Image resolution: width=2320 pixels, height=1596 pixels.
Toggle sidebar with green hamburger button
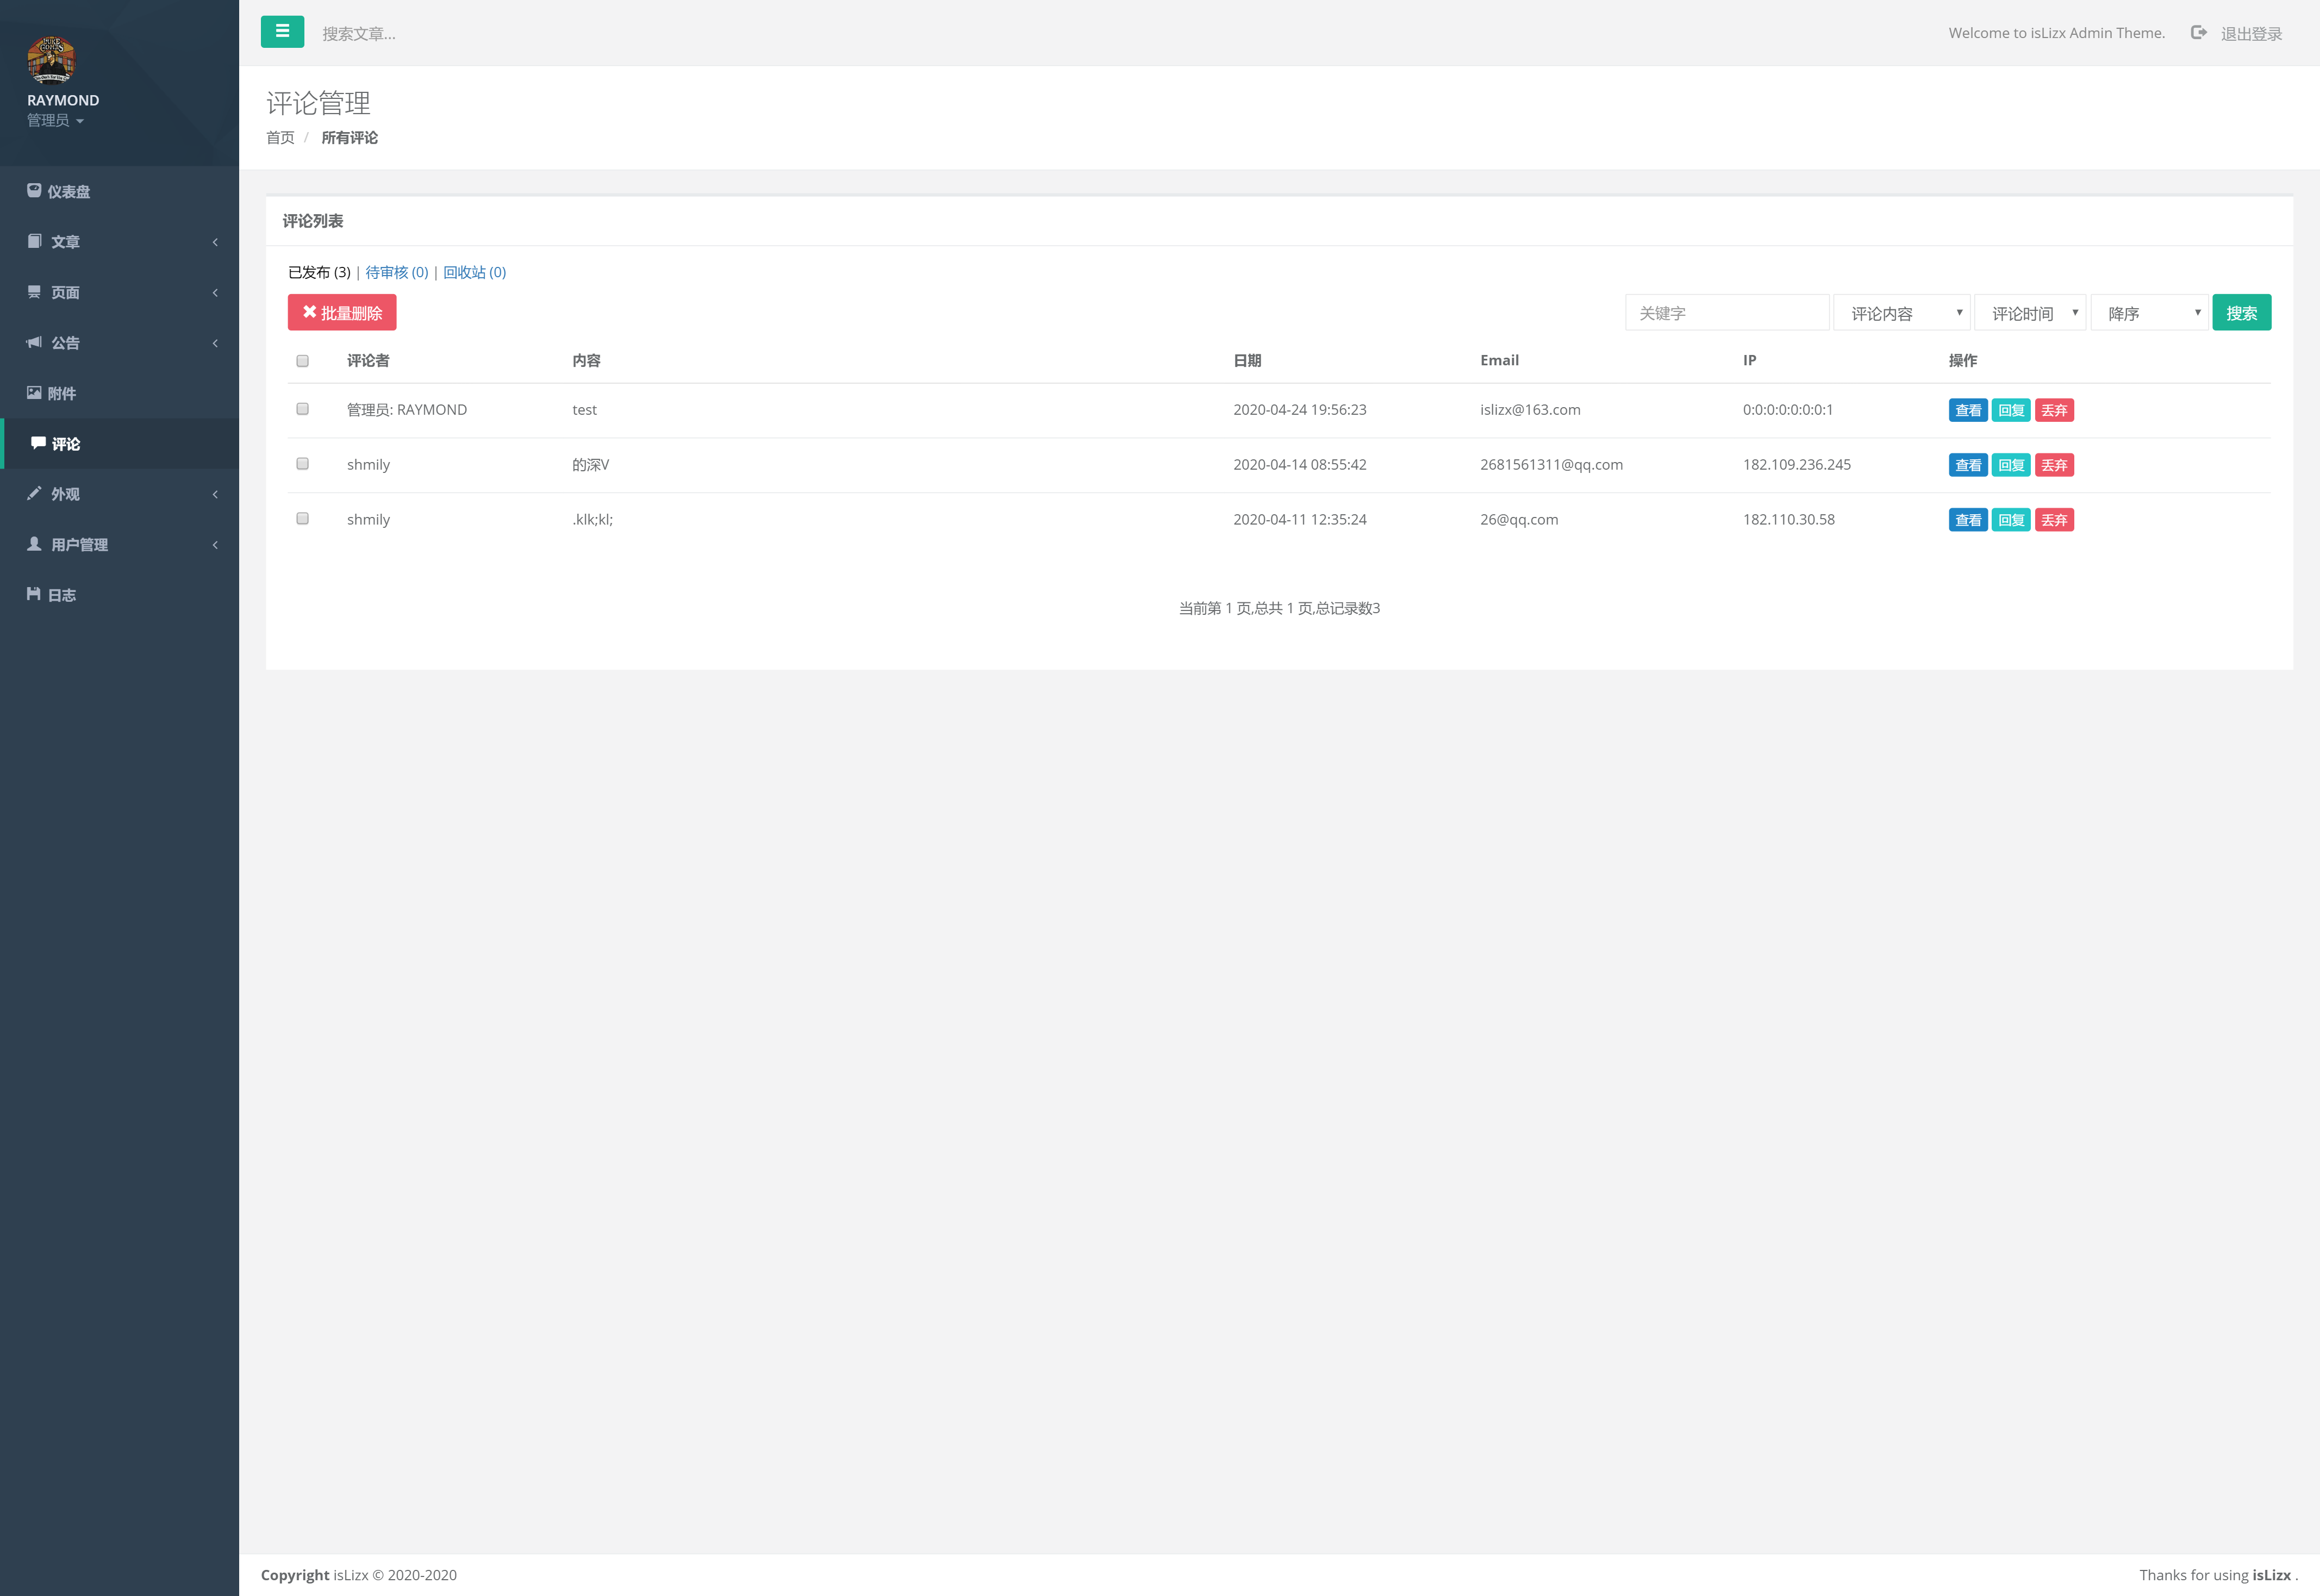click(x=282, y=32)
